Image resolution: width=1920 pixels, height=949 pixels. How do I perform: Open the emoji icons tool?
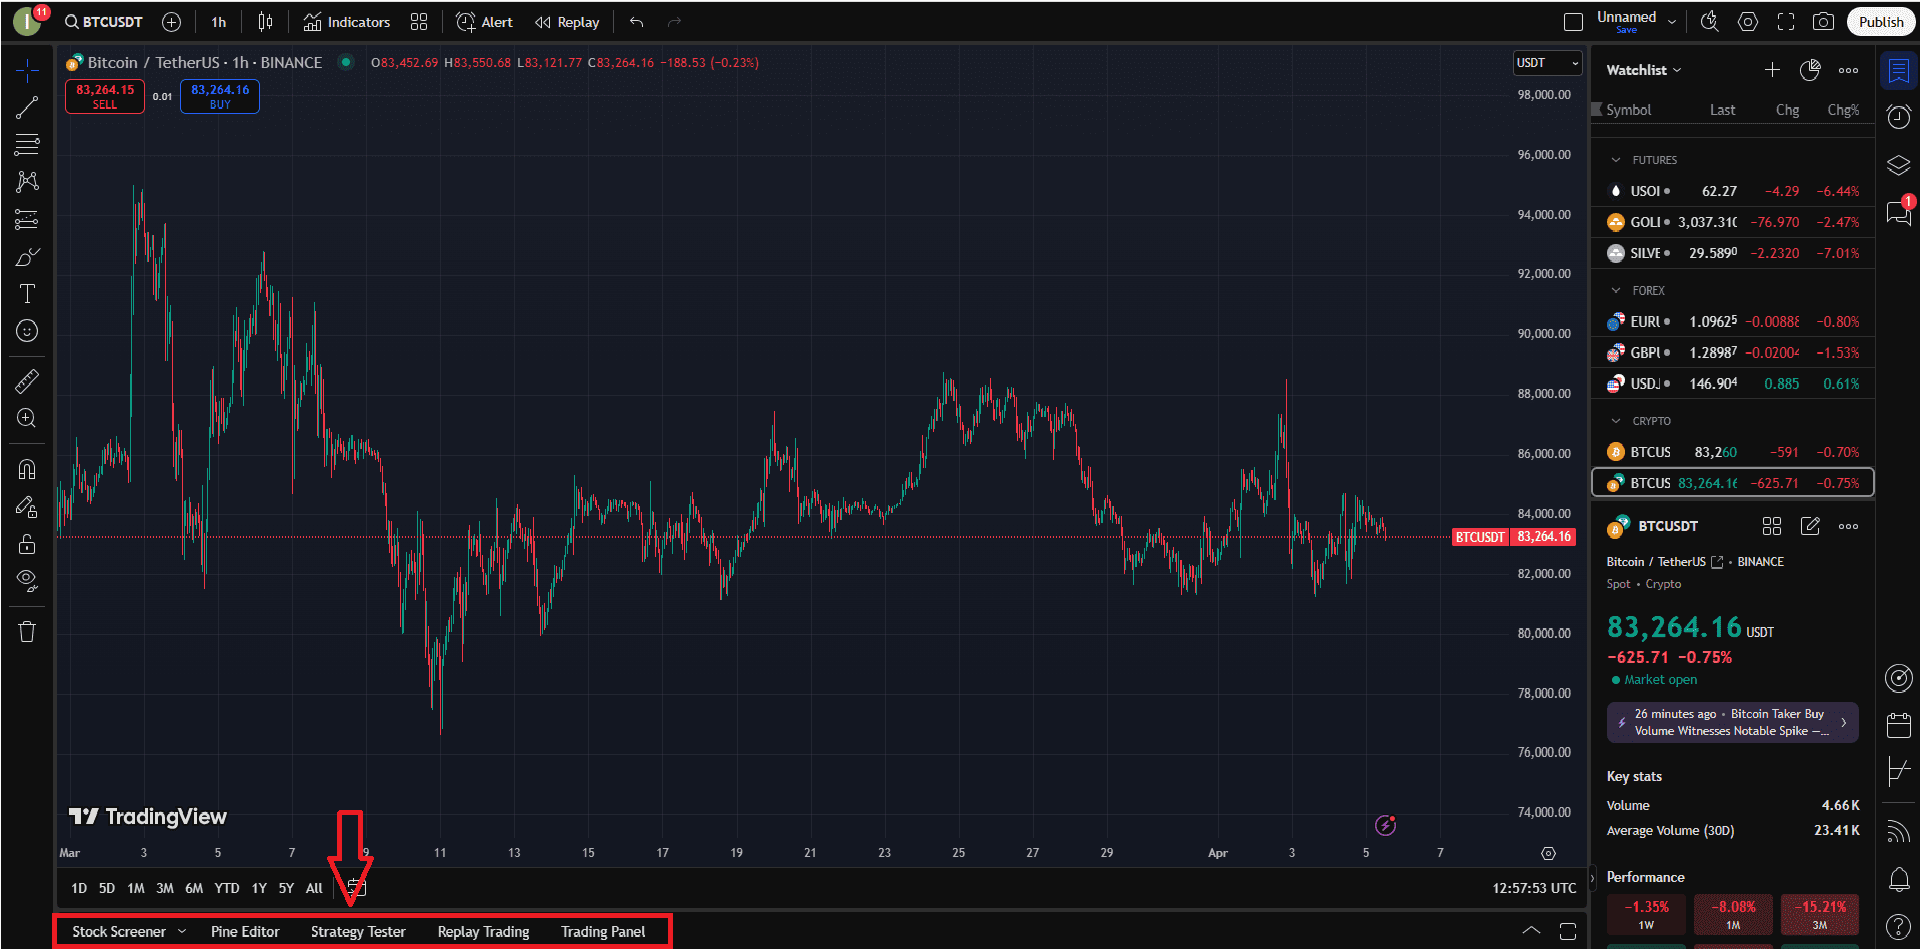tap(27, 331)
